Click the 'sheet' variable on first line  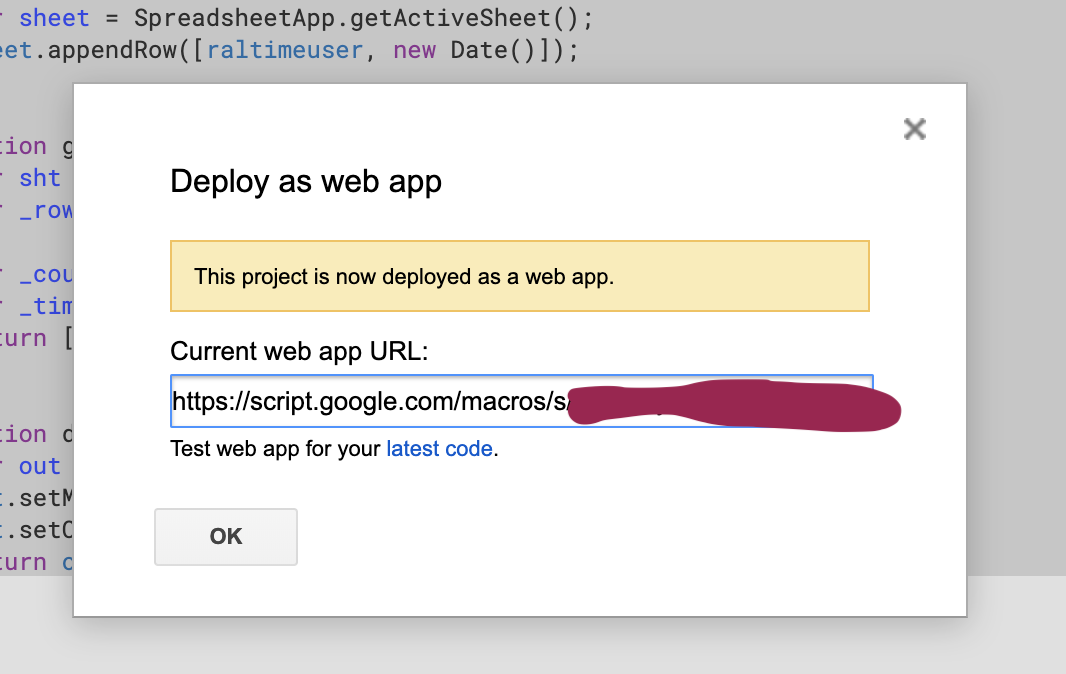[54, 18]
